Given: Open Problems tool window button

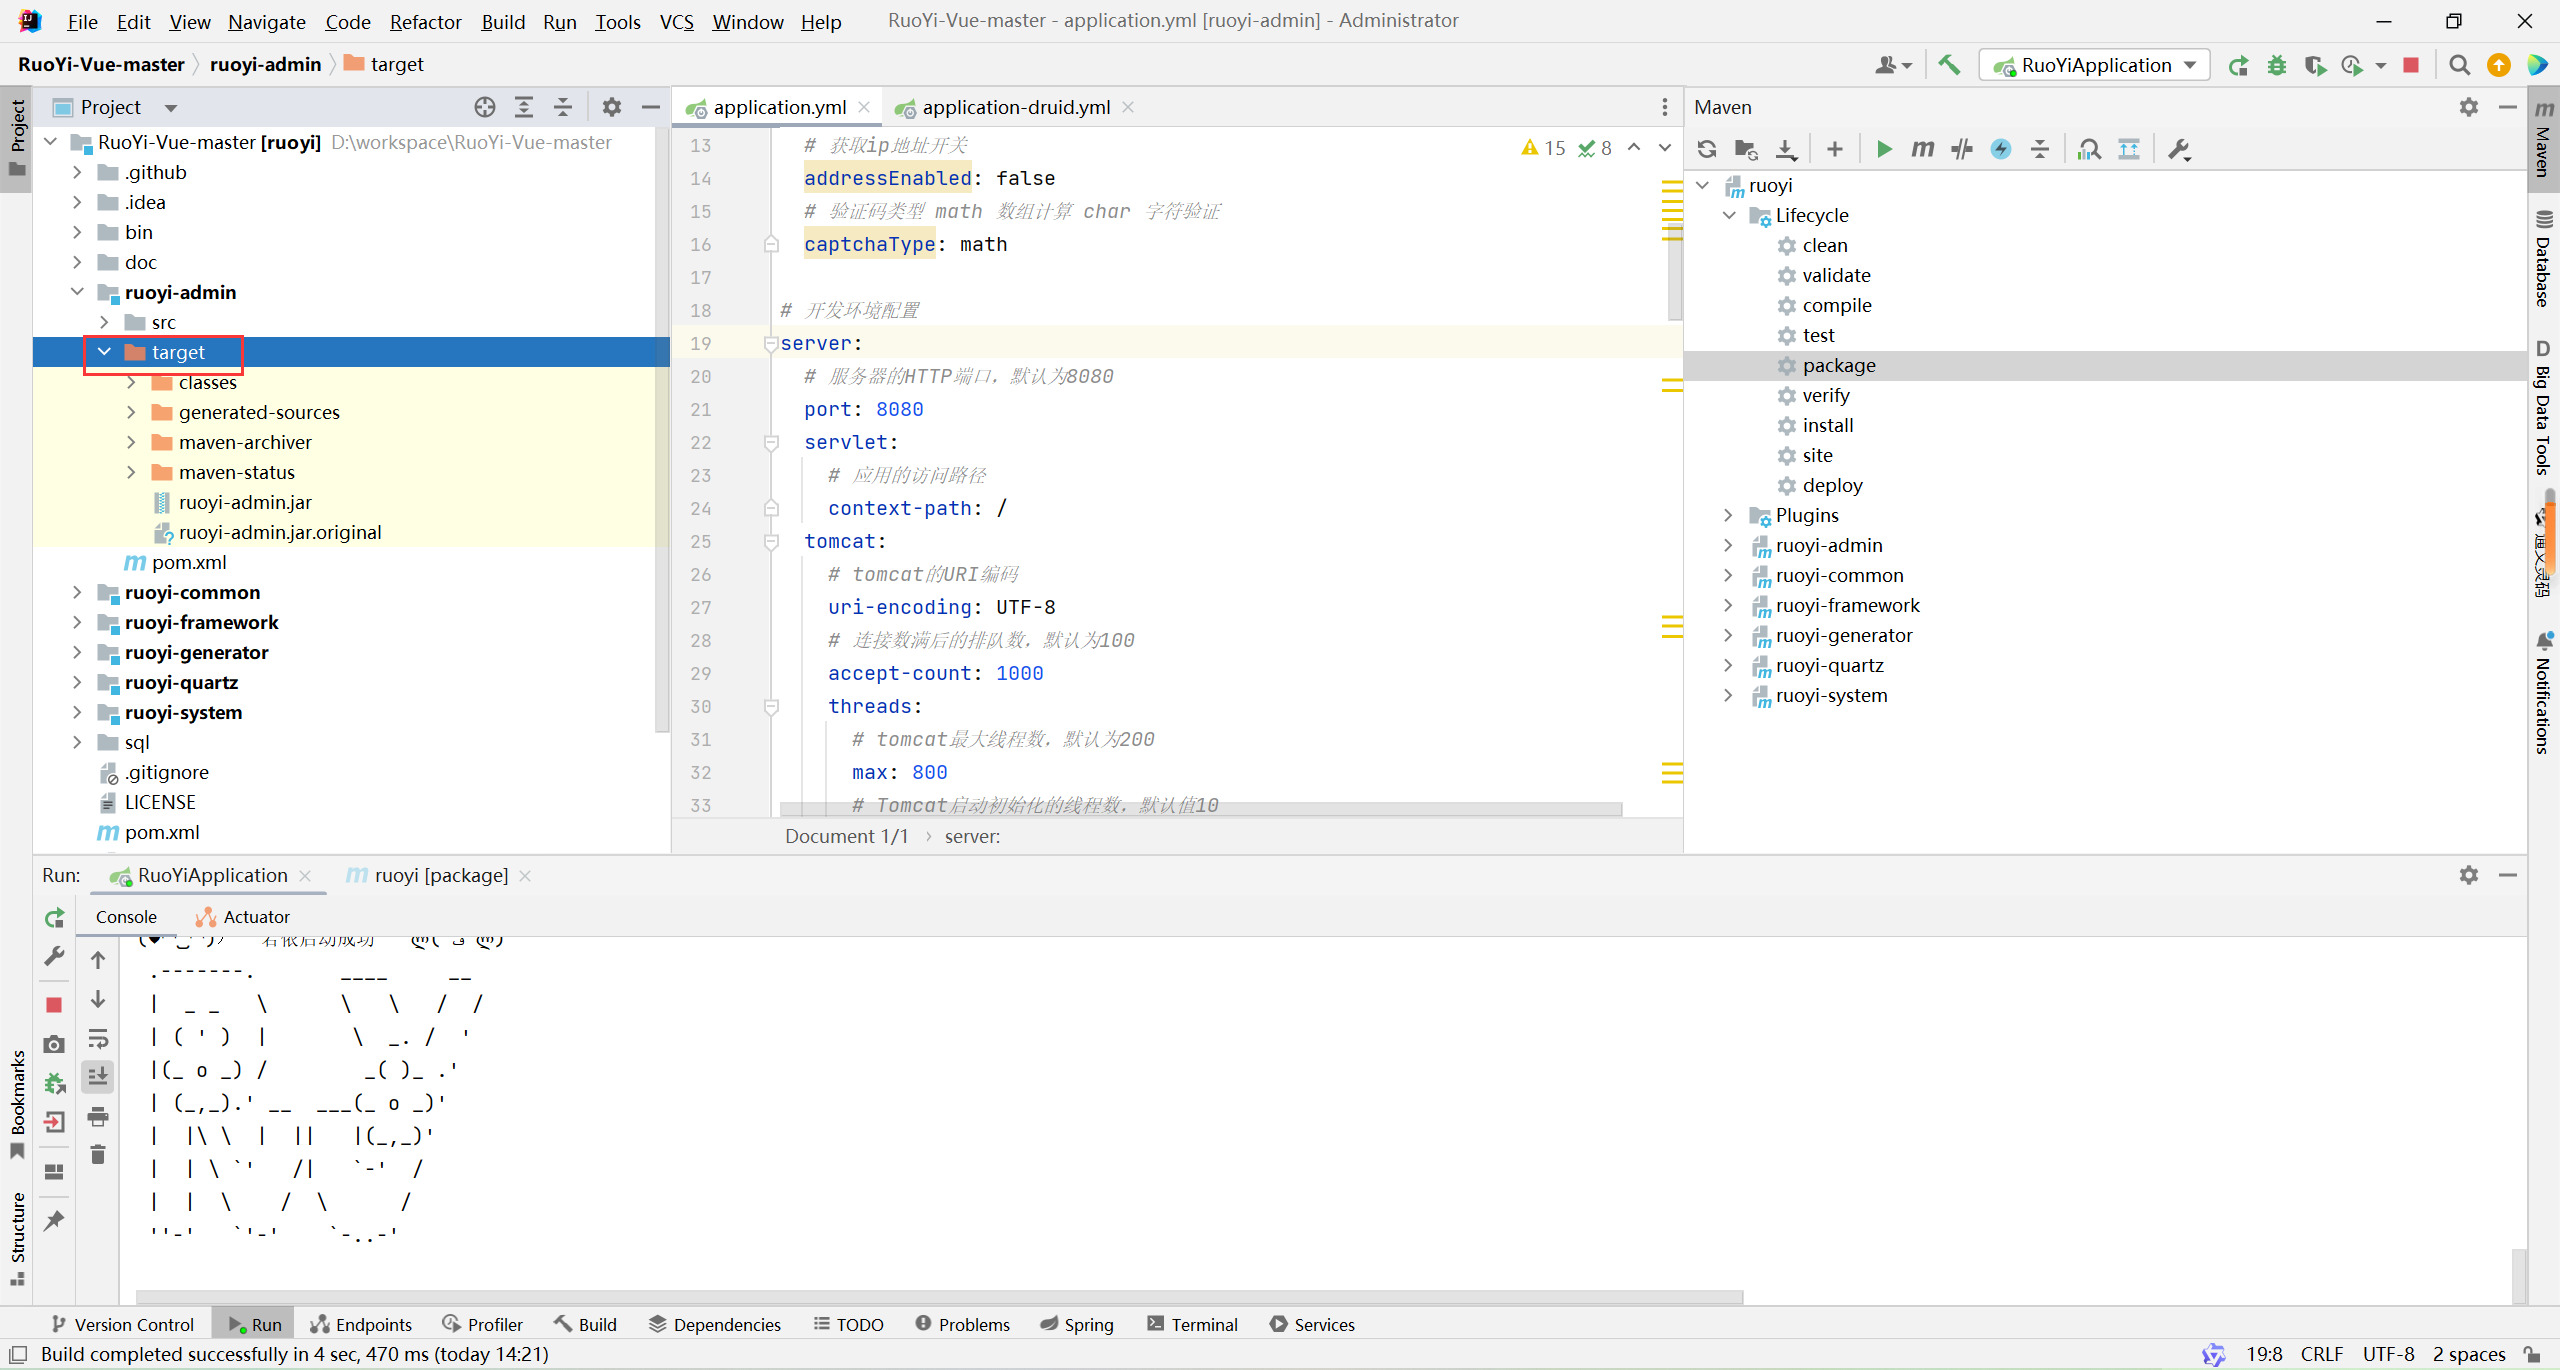Looking at the screenshot, I should click(x=962, y=1324).
